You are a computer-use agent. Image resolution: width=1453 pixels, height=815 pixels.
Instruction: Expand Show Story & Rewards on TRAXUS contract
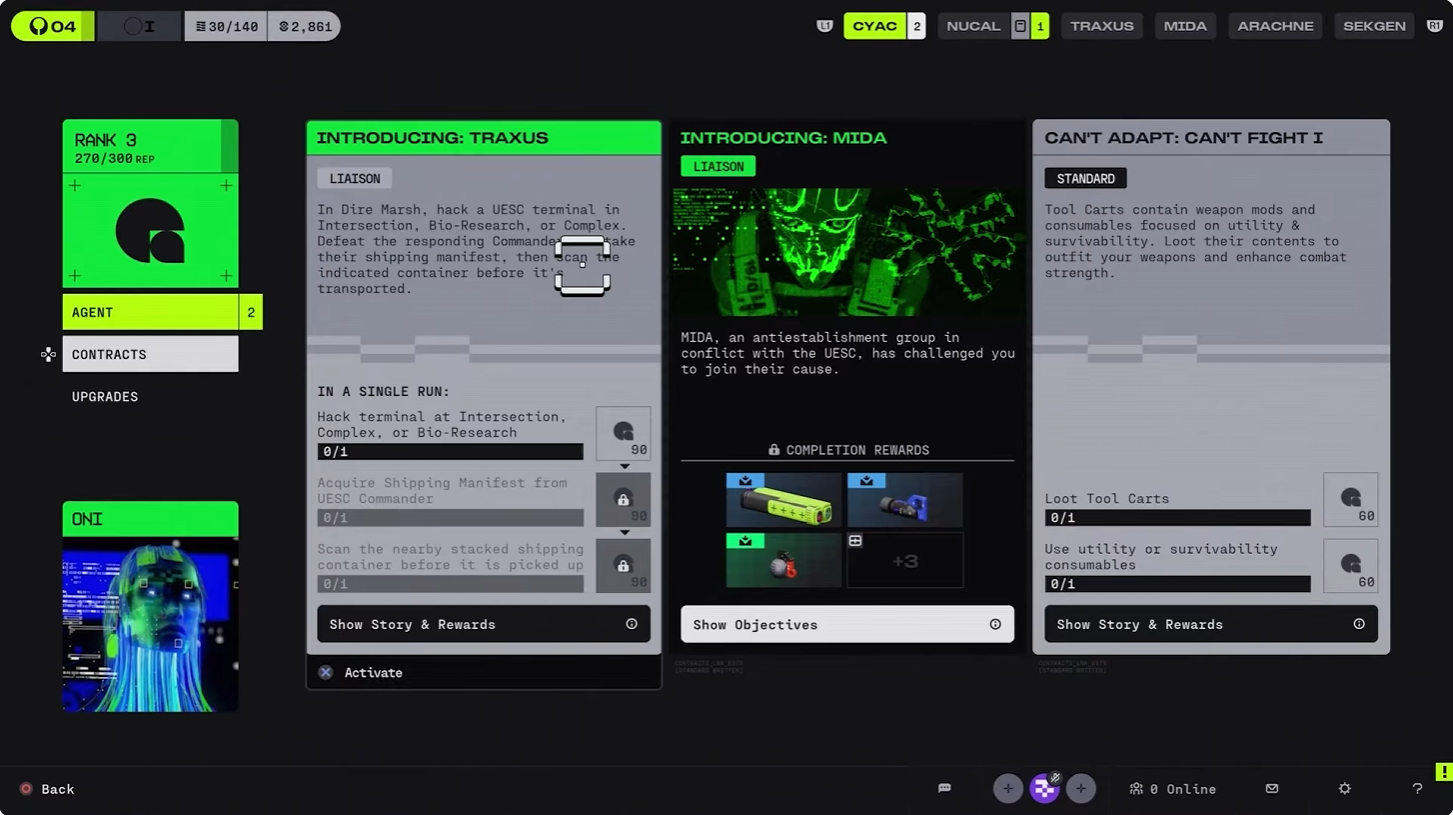point(483,624)
